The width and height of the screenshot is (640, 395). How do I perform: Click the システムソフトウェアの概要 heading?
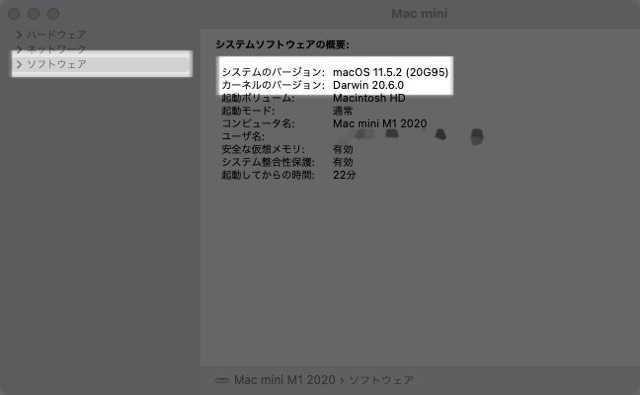click(x=282, y=44)
